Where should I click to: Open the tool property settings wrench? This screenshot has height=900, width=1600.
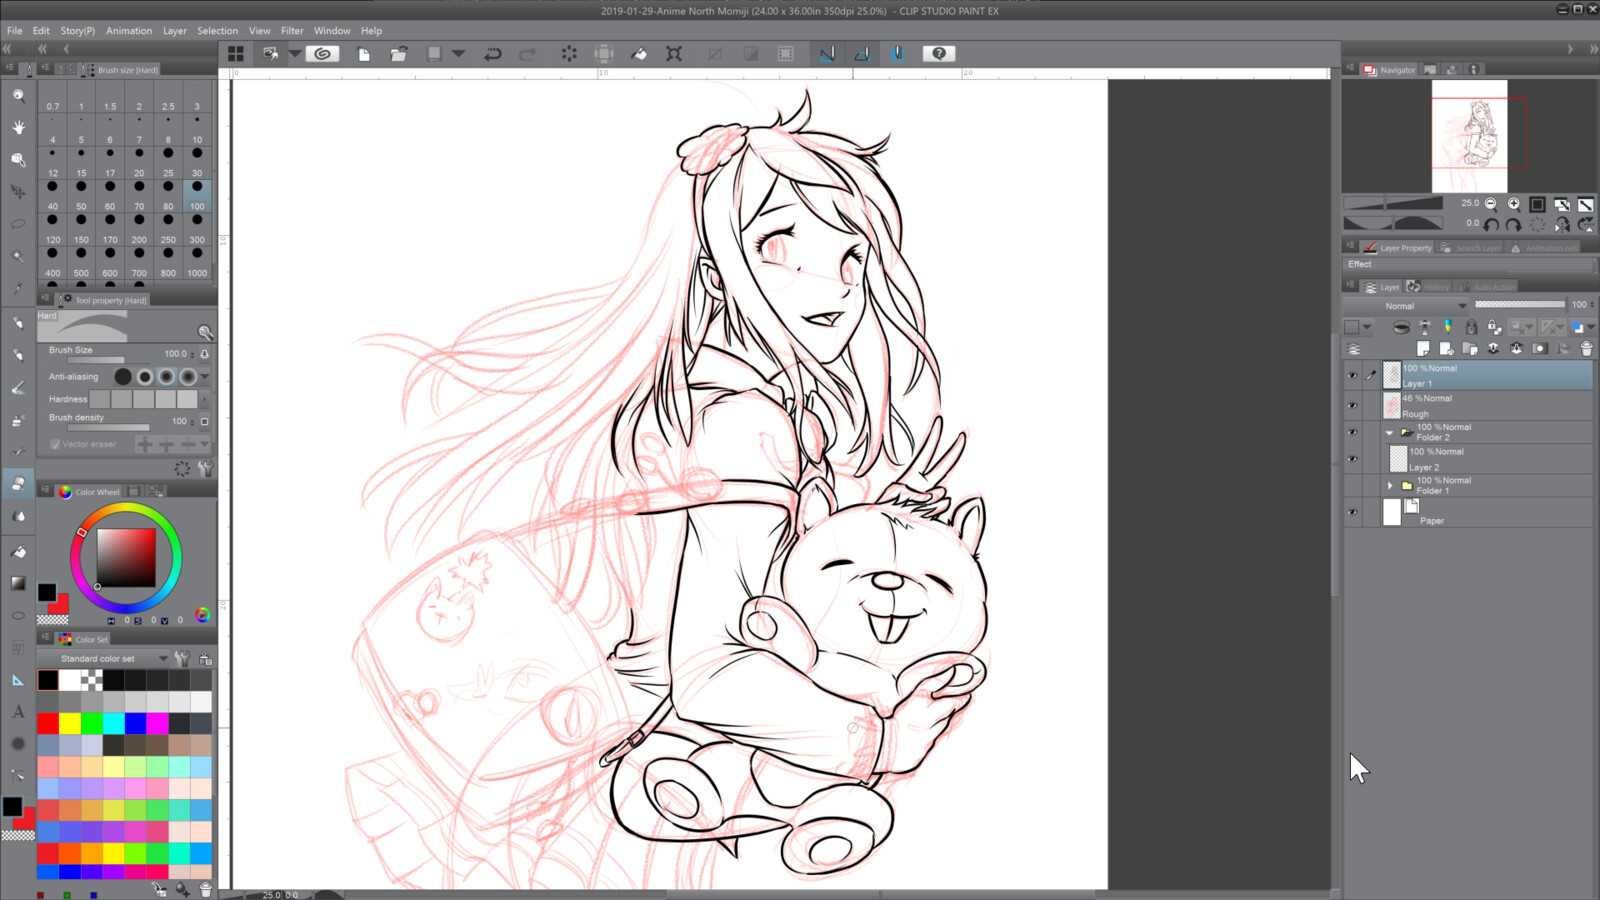(x=205, y=468)
